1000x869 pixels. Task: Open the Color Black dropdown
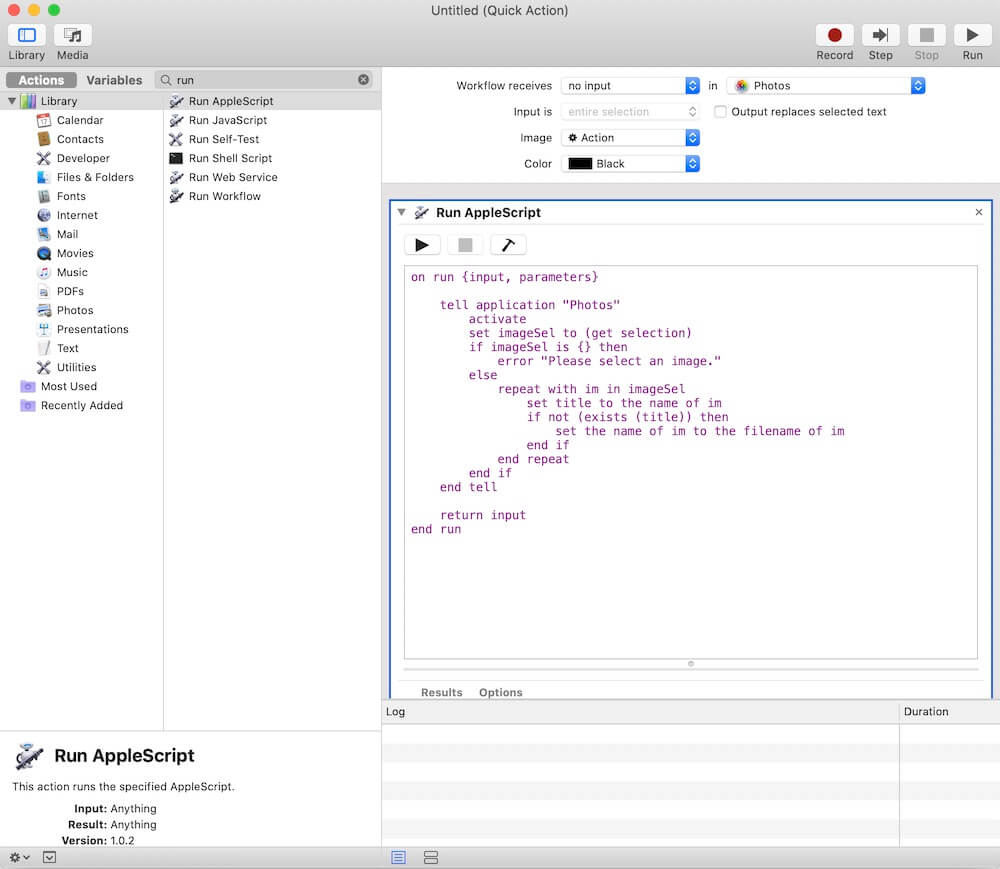(630, 164)
